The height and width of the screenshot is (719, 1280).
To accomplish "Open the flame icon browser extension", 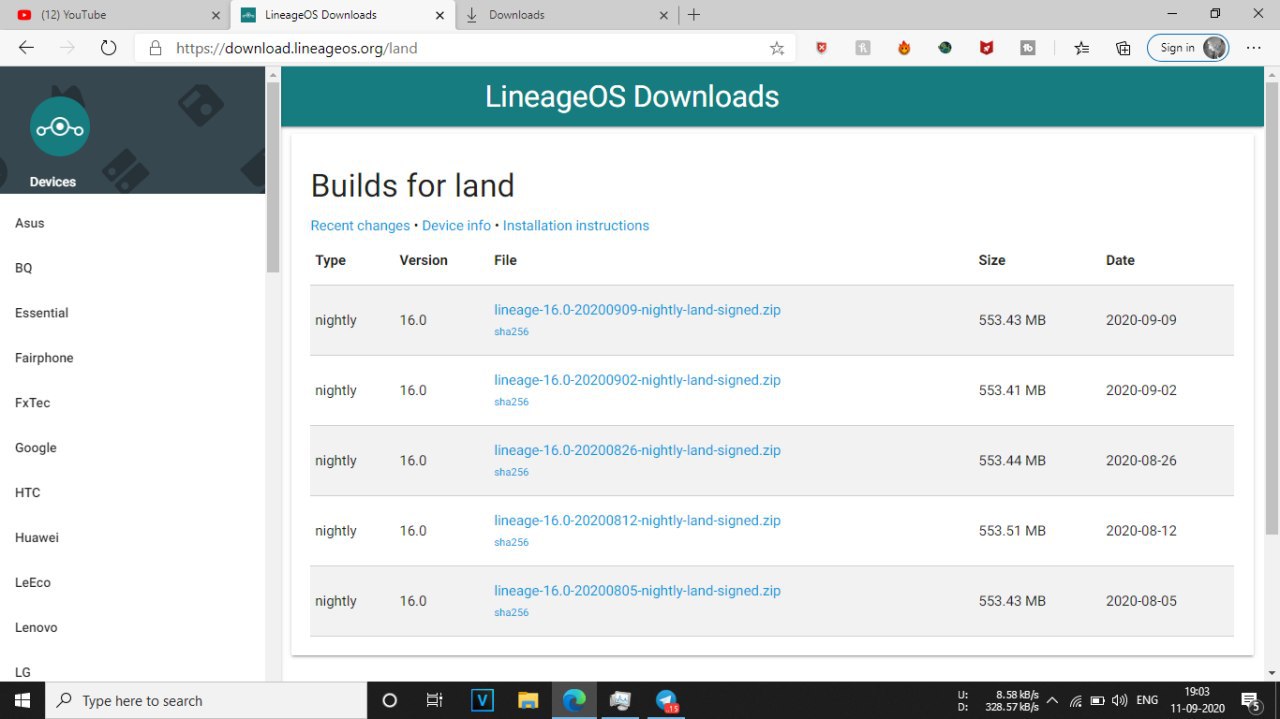I will [904, 47].
